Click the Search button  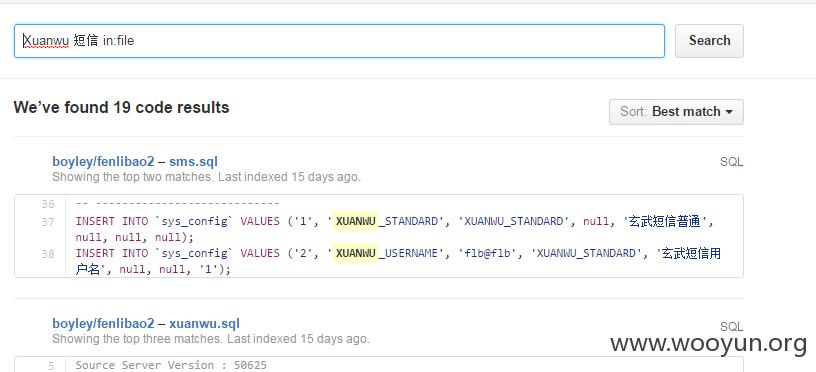(709, 41)
